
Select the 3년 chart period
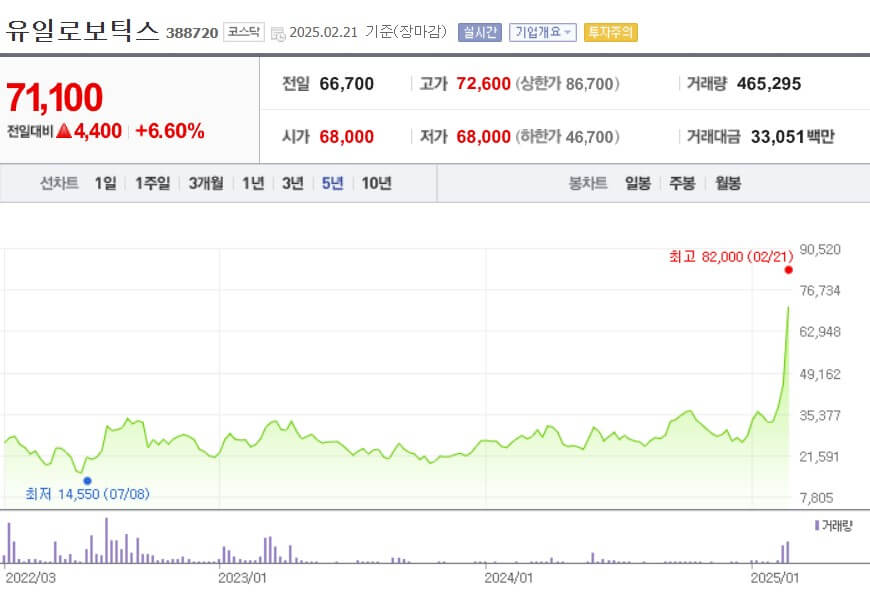tap(290, 184)
